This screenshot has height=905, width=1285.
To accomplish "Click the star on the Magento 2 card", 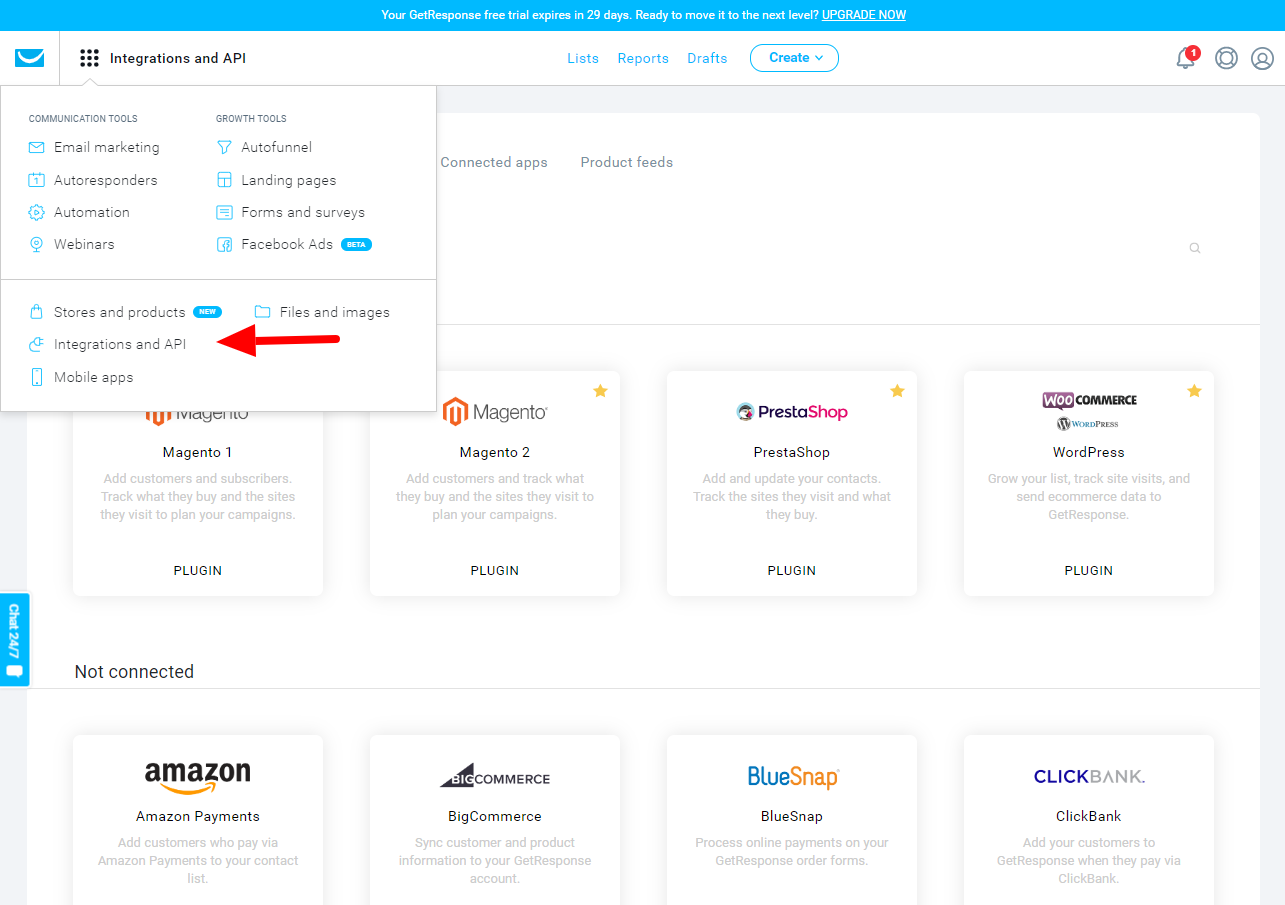I will [600, 391].
